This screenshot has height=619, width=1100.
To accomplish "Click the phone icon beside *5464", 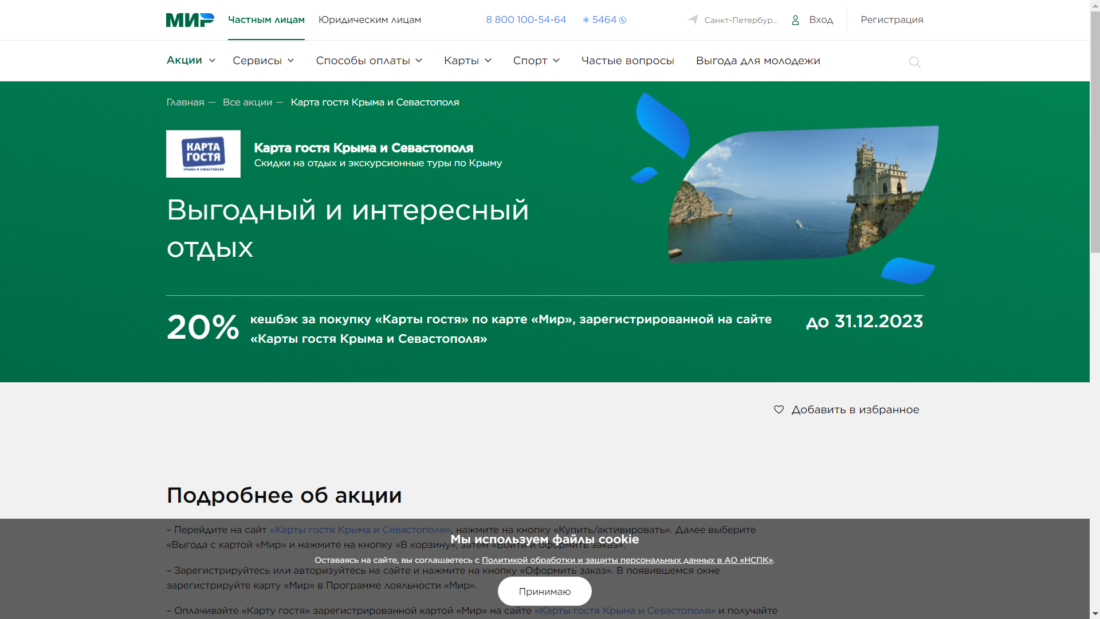I will coord(622,19).
